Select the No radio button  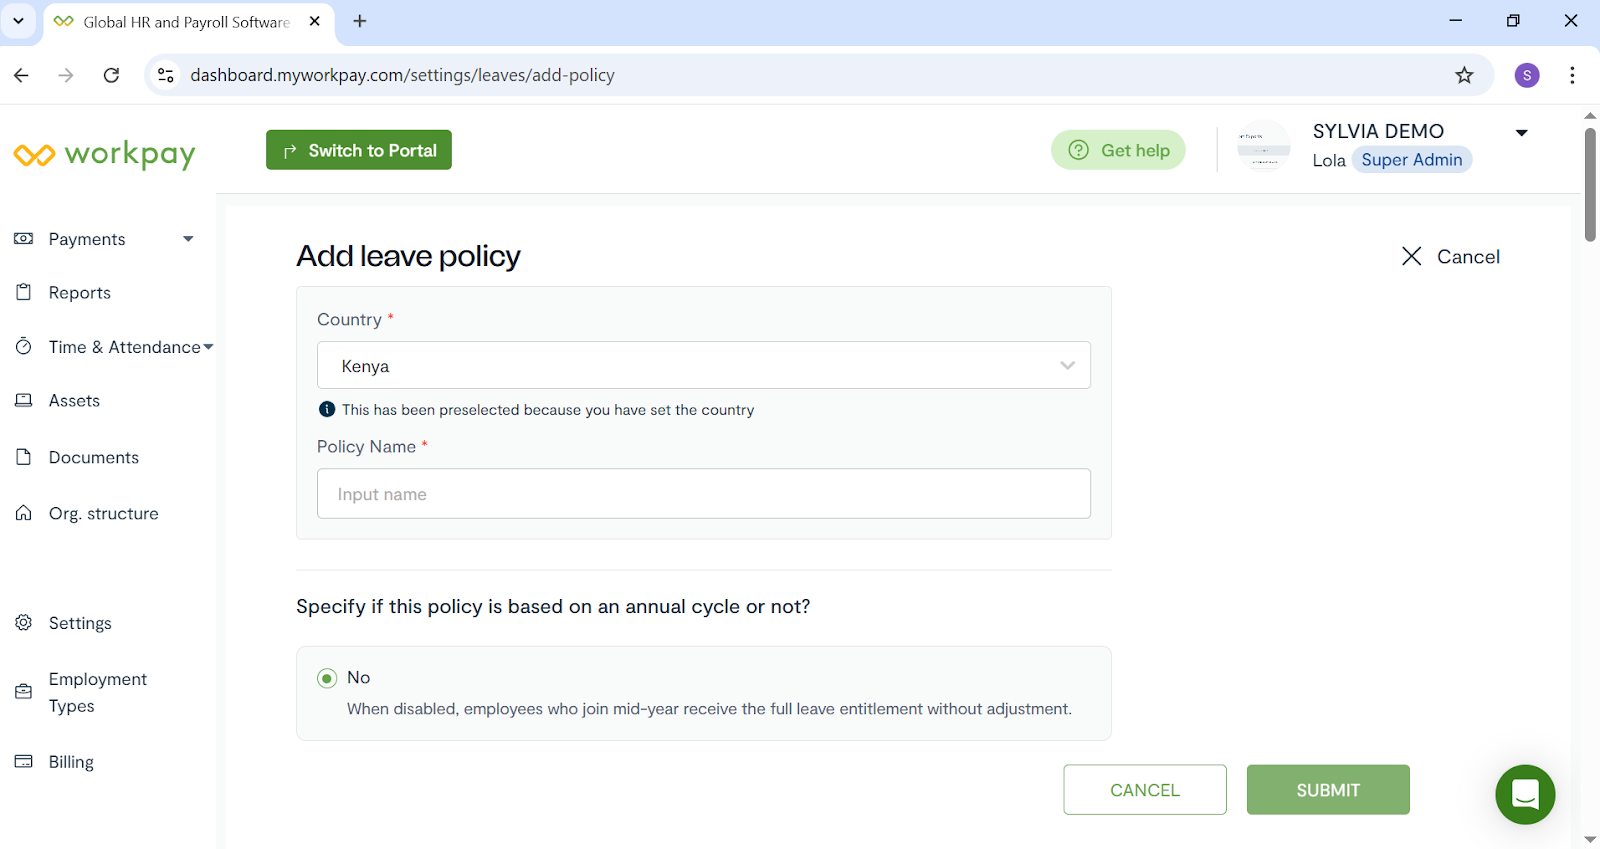pos(327,678)
